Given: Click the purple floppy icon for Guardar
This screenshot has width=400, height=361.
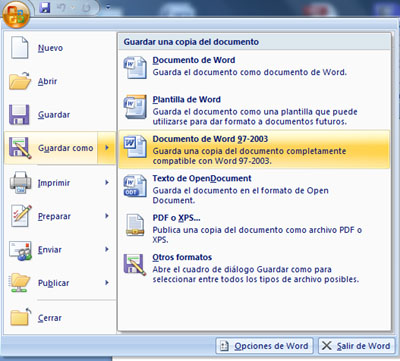Looking at the screenshot, I should coord(19,114).
